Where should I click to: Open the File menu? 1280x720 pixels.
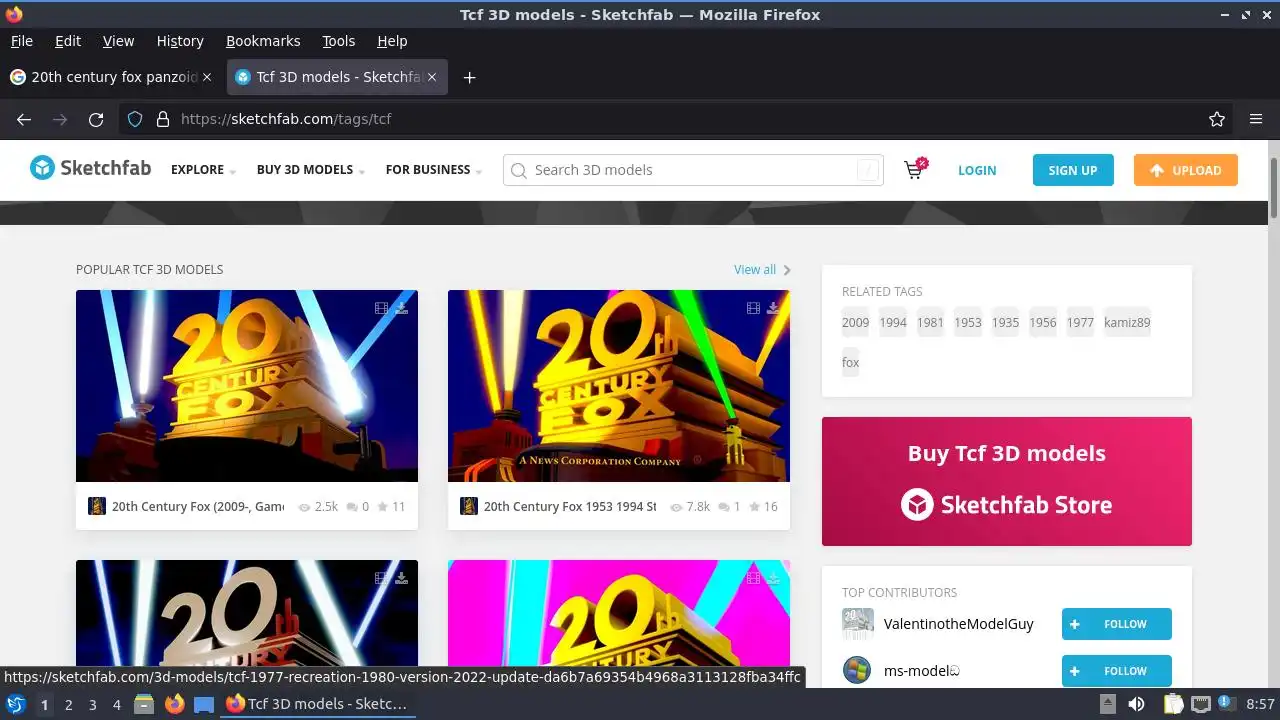(22, 41)
